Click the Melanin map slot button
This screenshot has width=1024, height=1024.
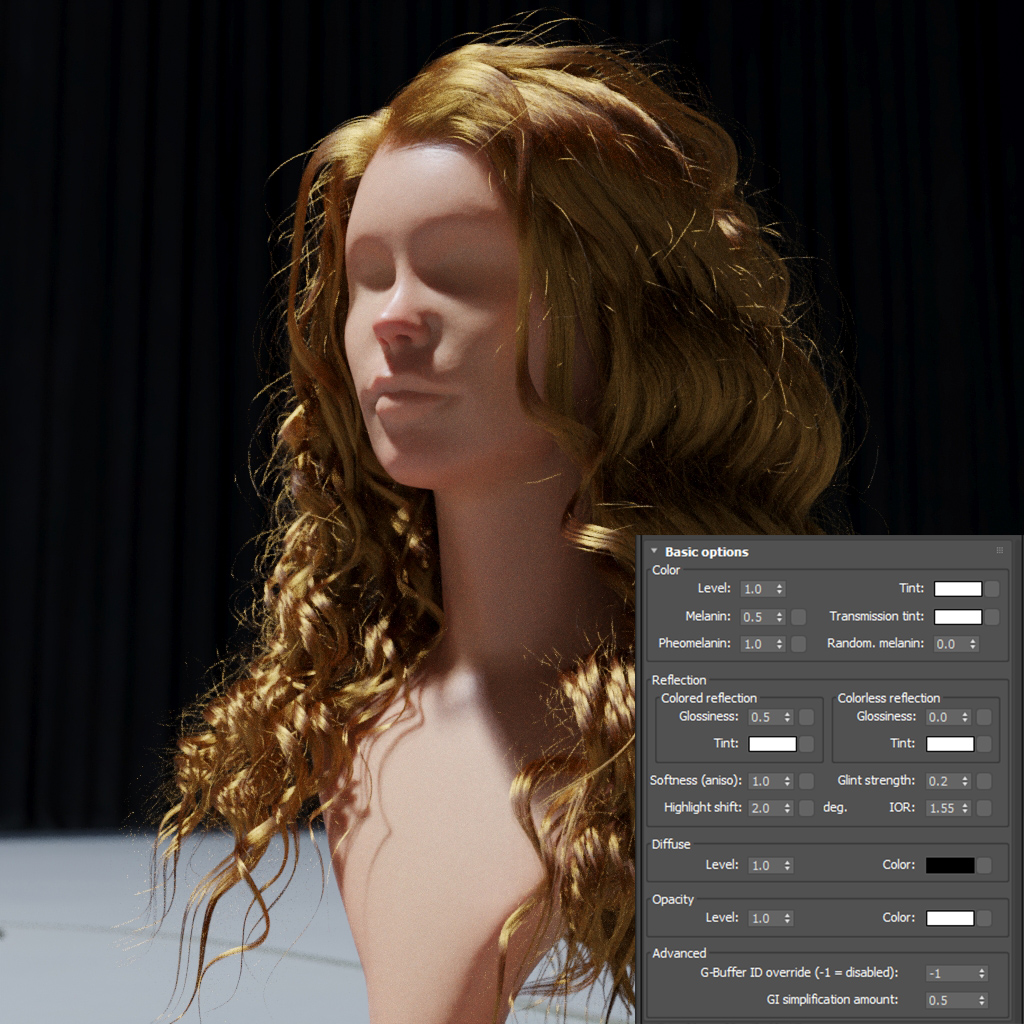point(798,616)
